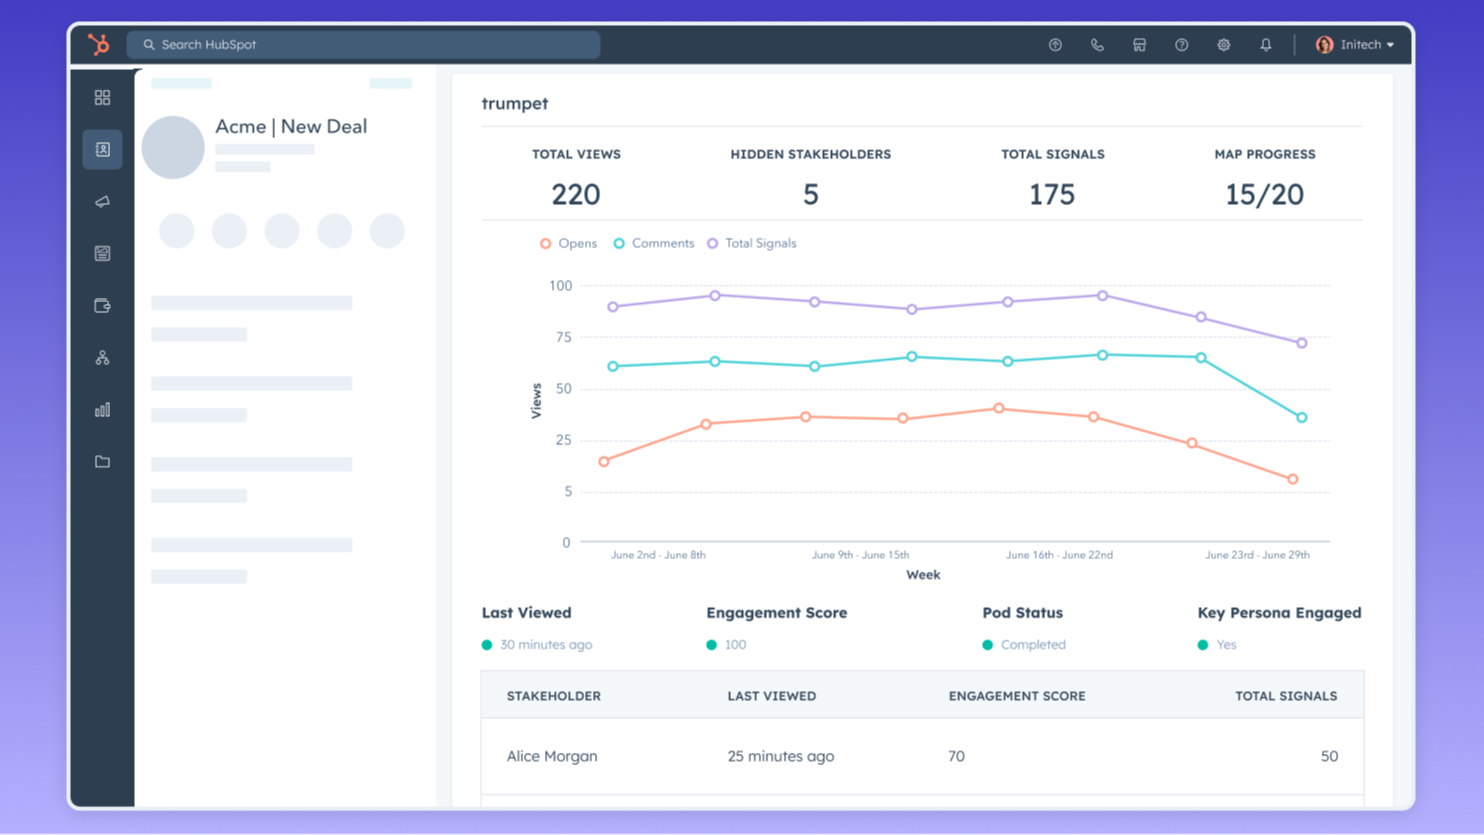Click the HubSpot sprocket logo
Screen dimensions: 1484x835
tap(98, 45)
